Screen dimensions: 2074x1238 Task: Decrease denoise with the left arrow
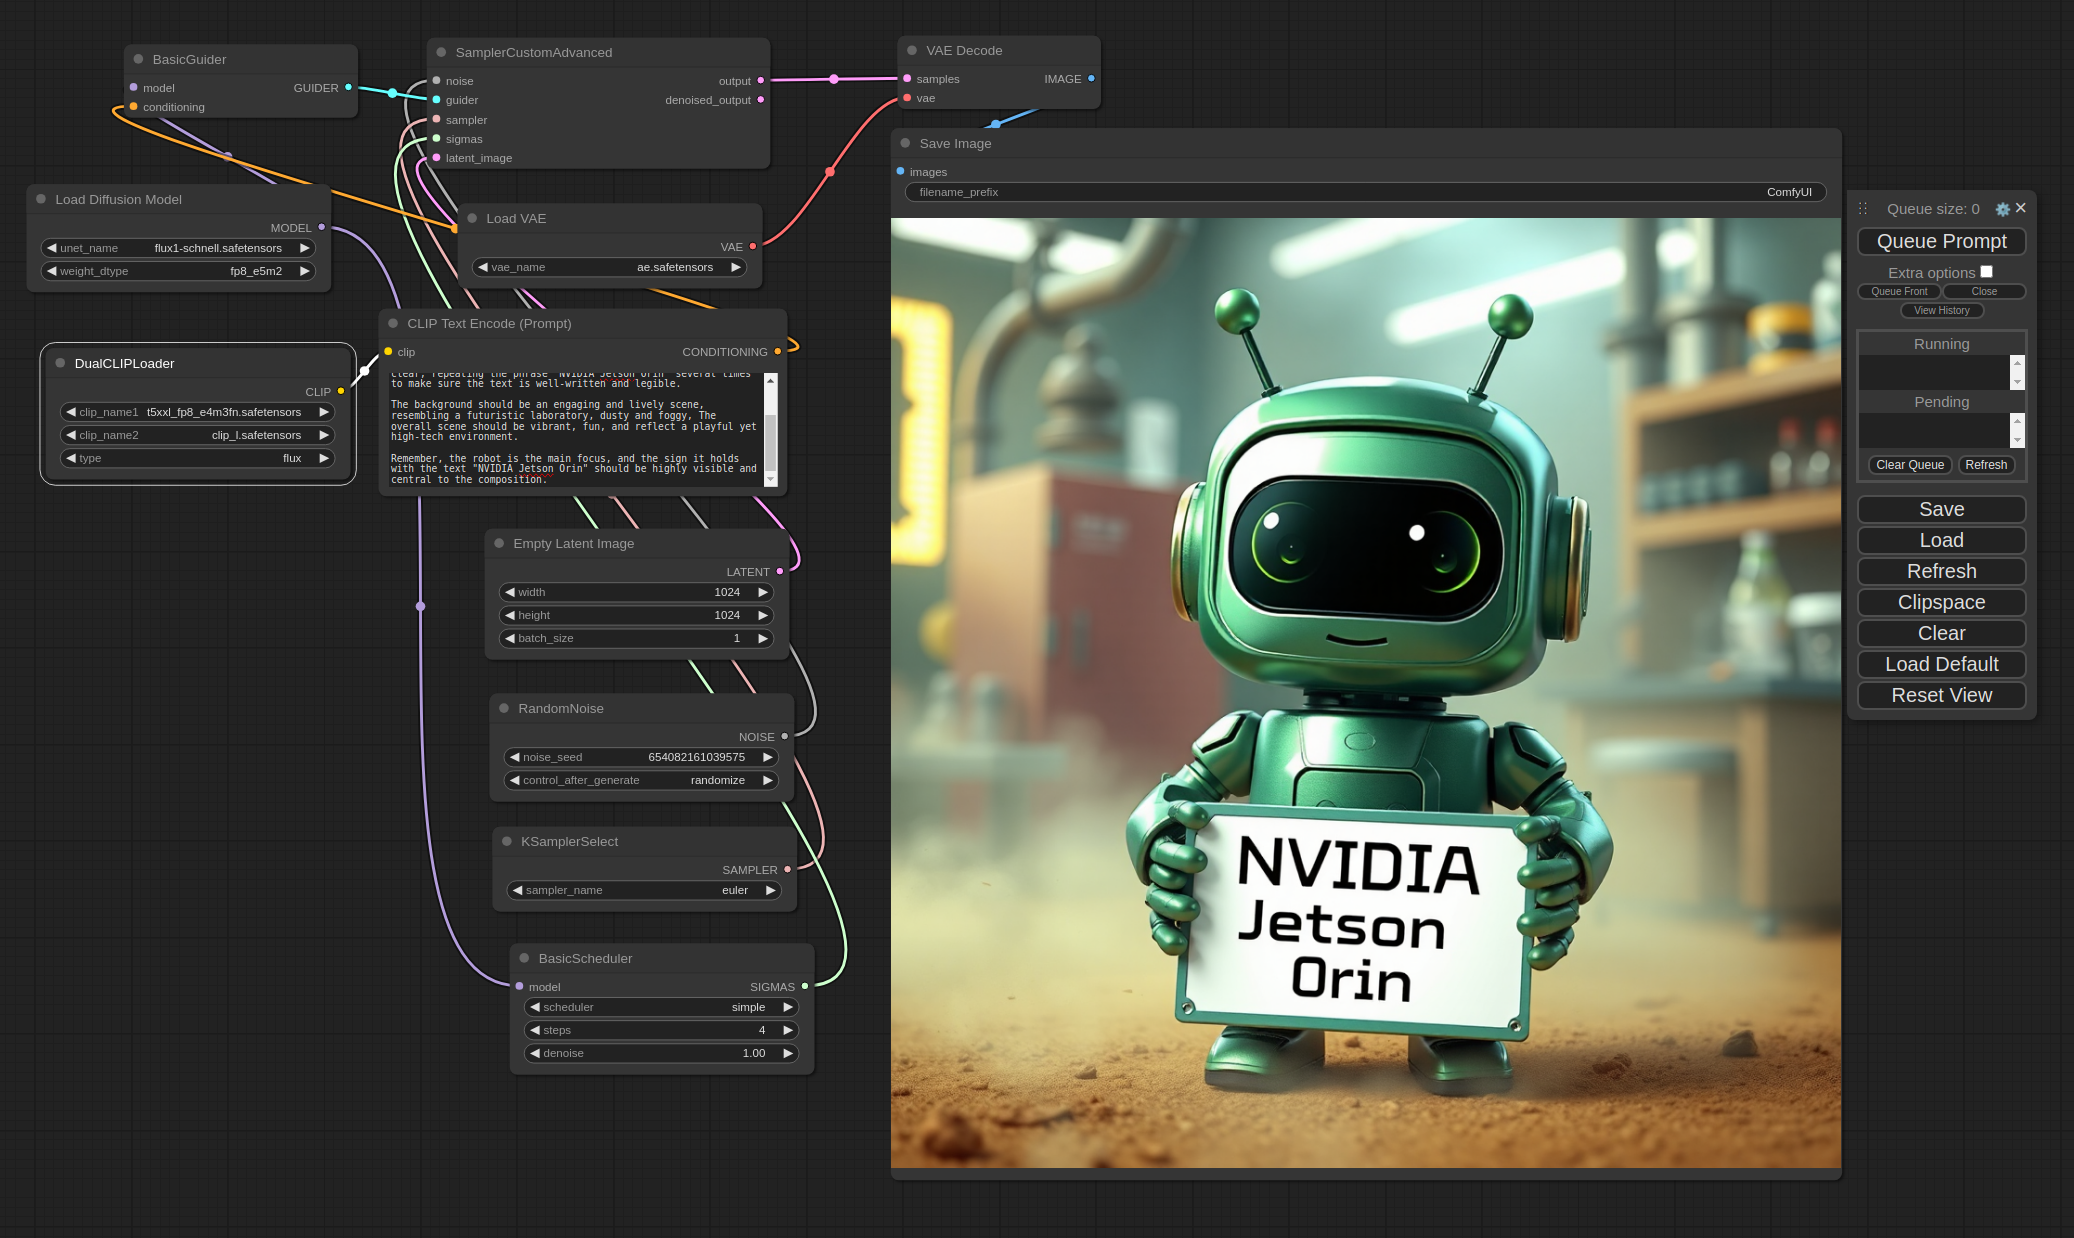coord(534,1053)
